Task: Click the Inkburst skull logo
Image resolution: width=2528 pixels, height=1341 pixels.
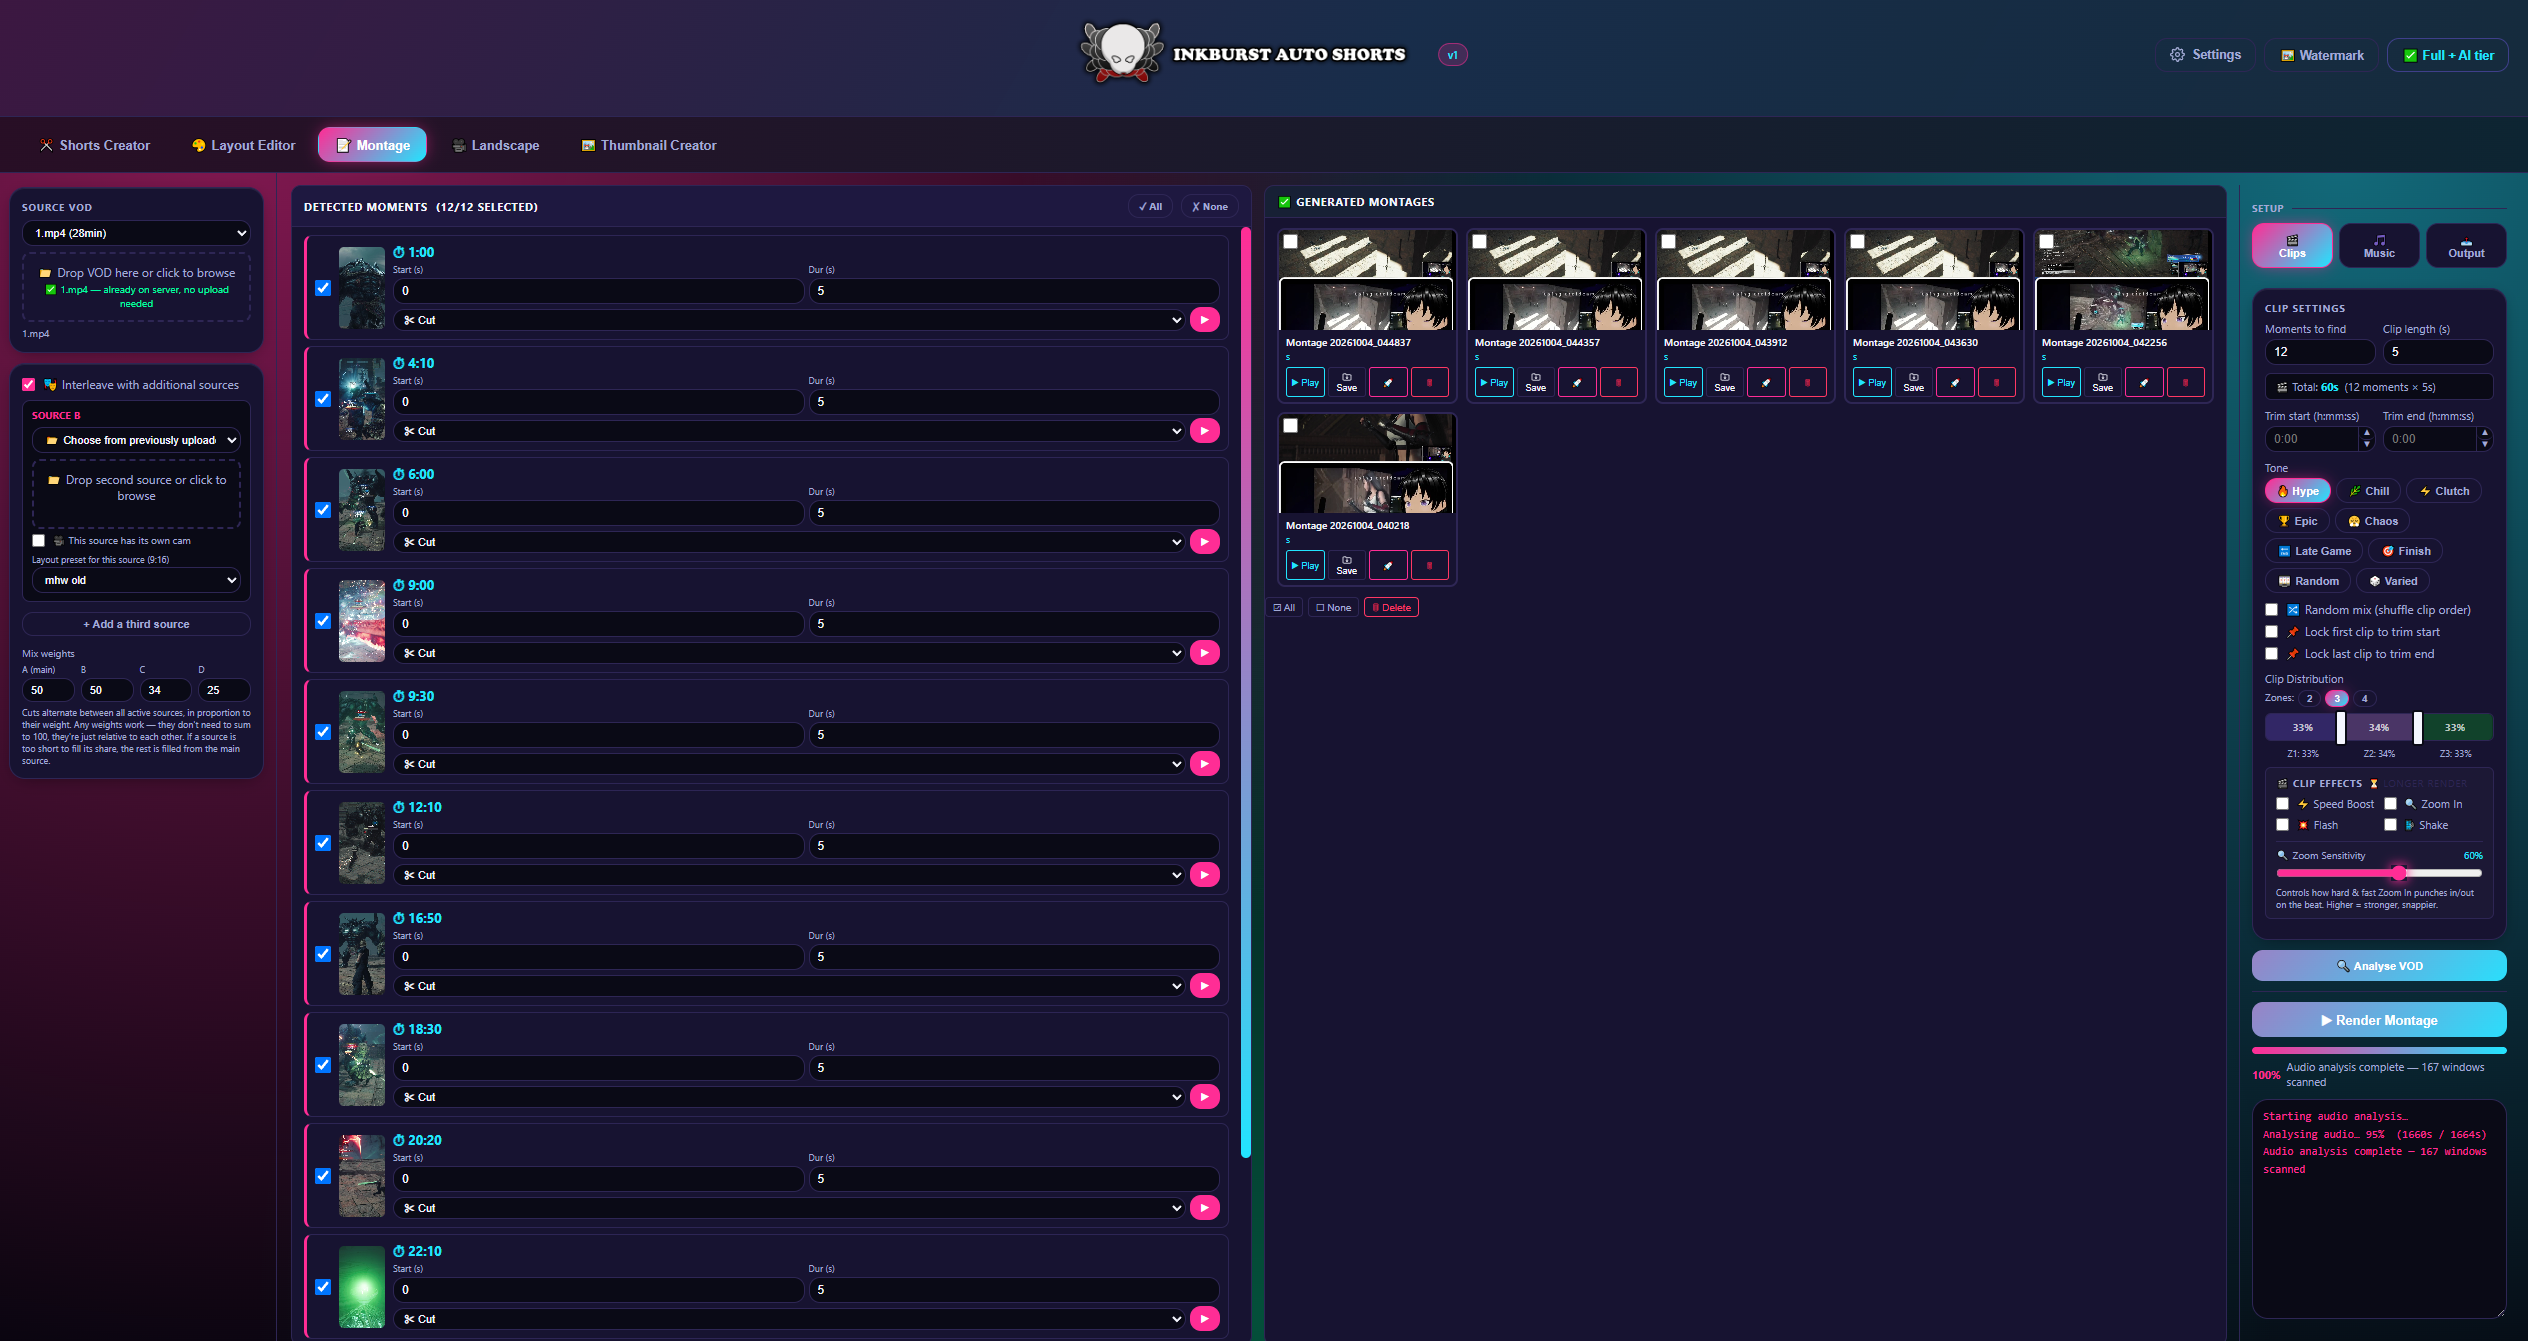Action: click(1122, 53)
